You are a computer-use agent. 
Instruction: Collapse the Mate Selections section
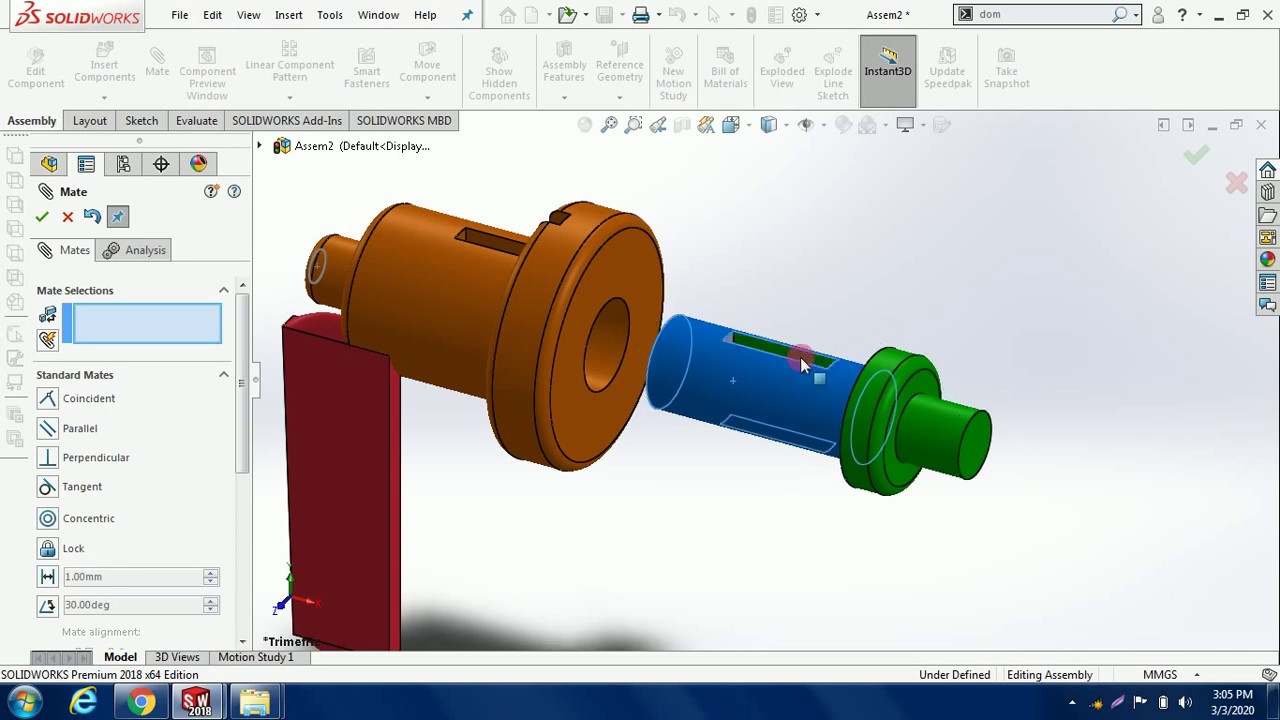[224, 290]
